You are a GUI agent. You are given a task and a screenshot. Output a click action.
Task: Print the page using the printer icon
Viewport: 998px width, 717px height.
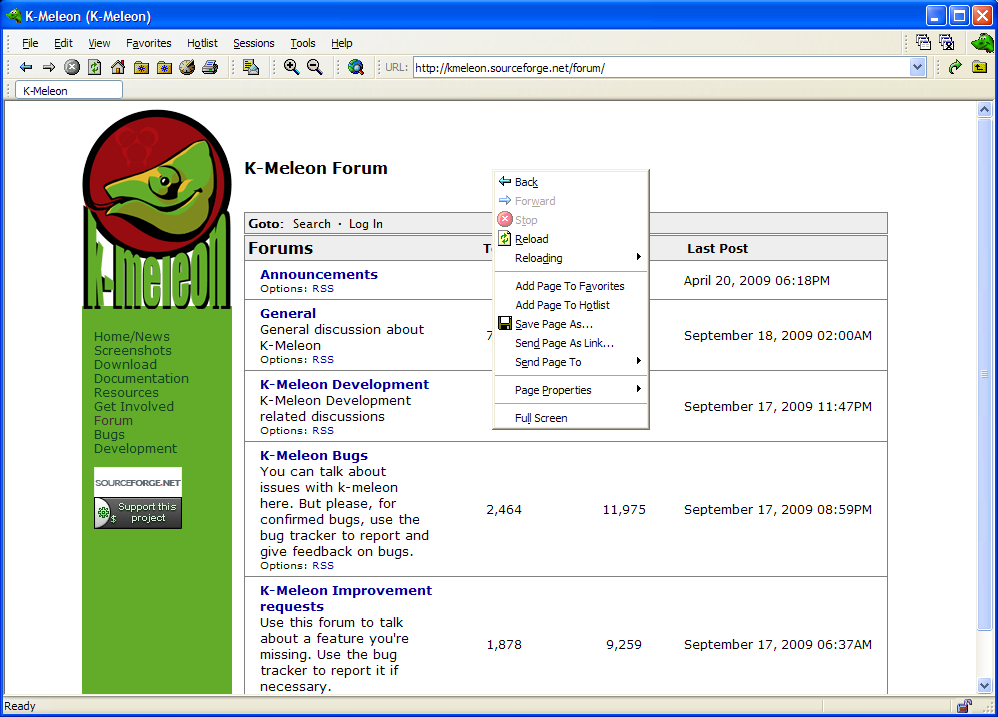[x=210, y=67]
